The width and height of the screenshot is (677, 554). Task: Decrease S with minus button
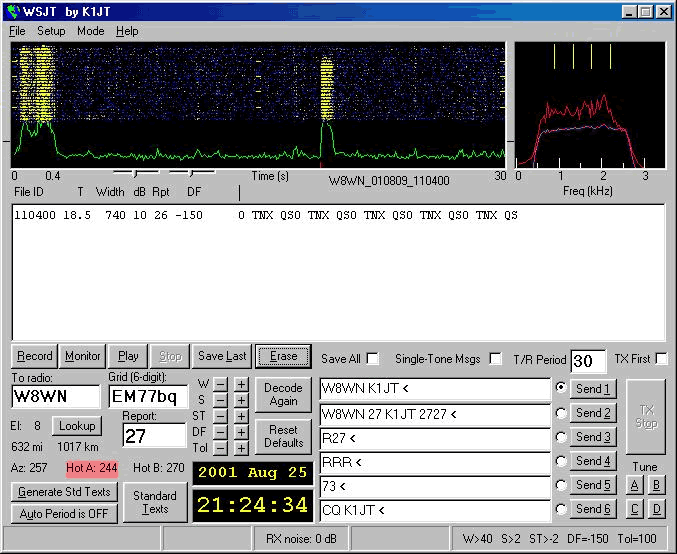[x=220, y=400]
